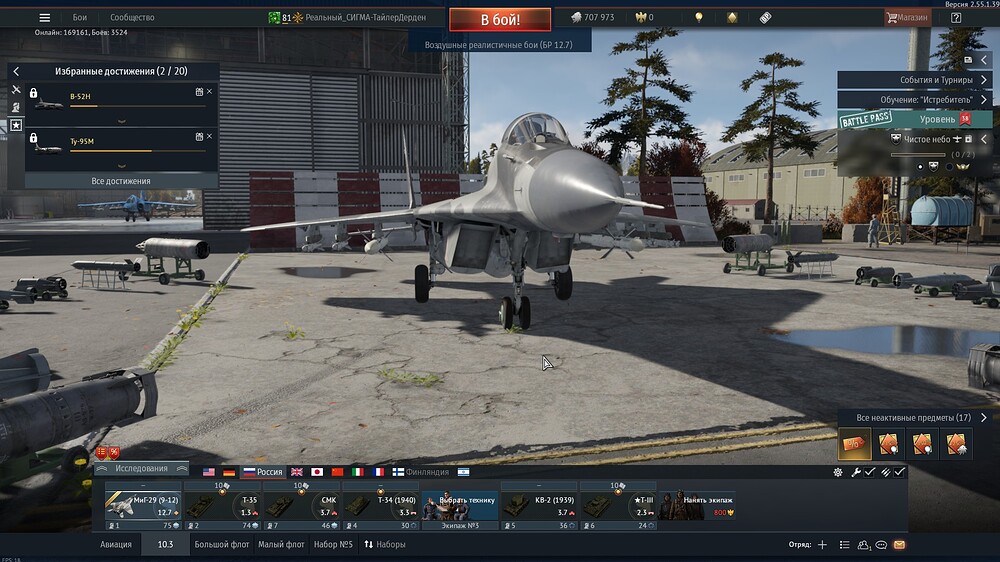Collapse the favorite achievements panel arrow

click(x=17, y=71)
